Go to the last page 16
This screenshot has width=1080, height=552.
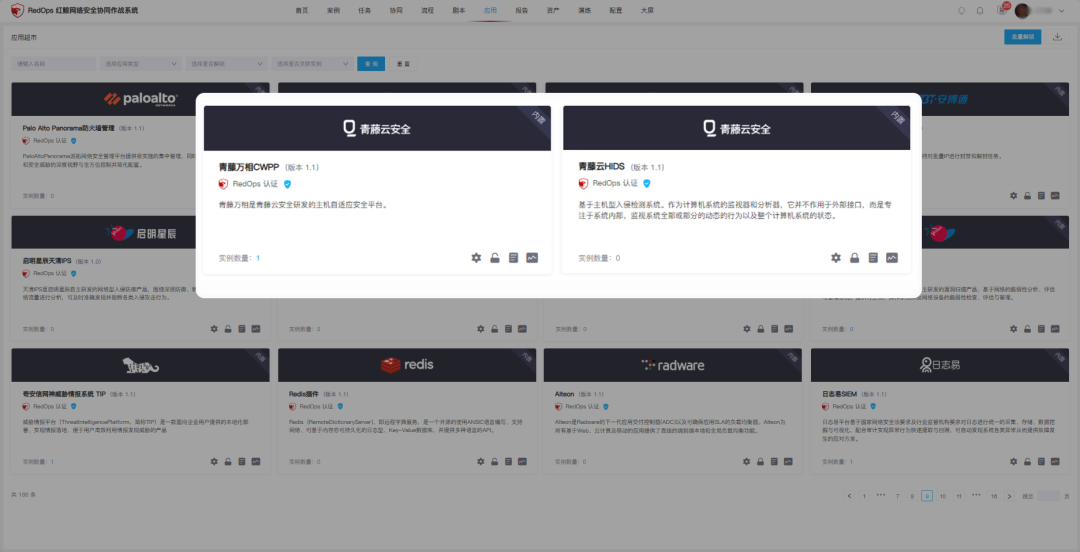pyautogui.click(x=994, y=495)
